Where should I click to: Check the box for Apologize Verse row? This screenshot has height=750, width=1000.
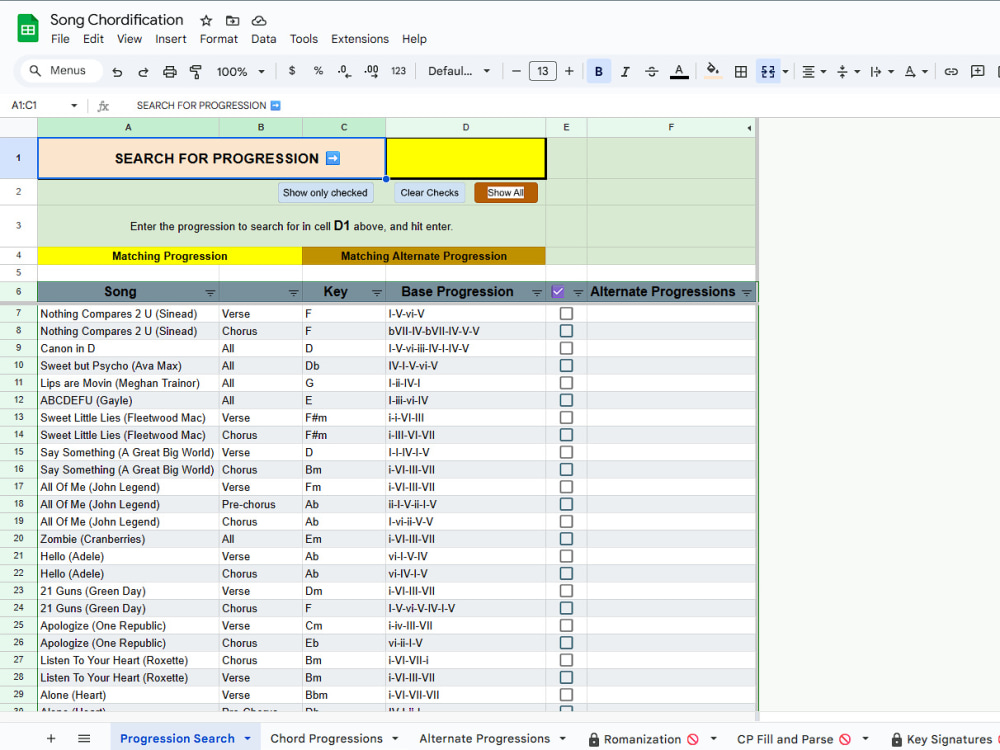click(x=566, y=626)
